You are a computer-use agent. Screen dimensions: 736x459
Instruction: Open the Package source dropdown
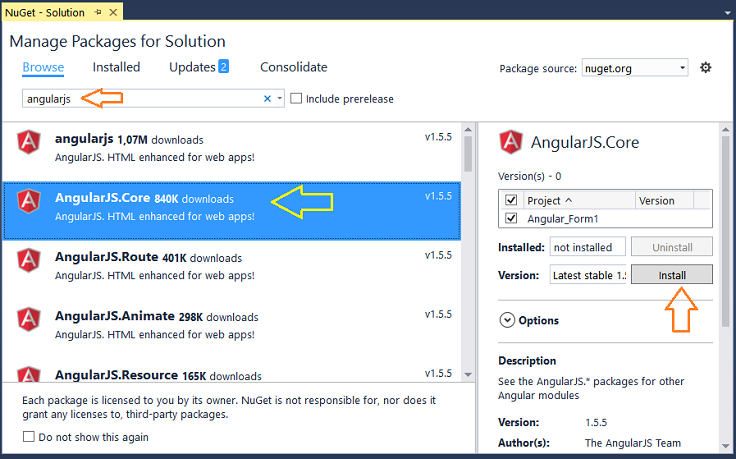(635, 68)
